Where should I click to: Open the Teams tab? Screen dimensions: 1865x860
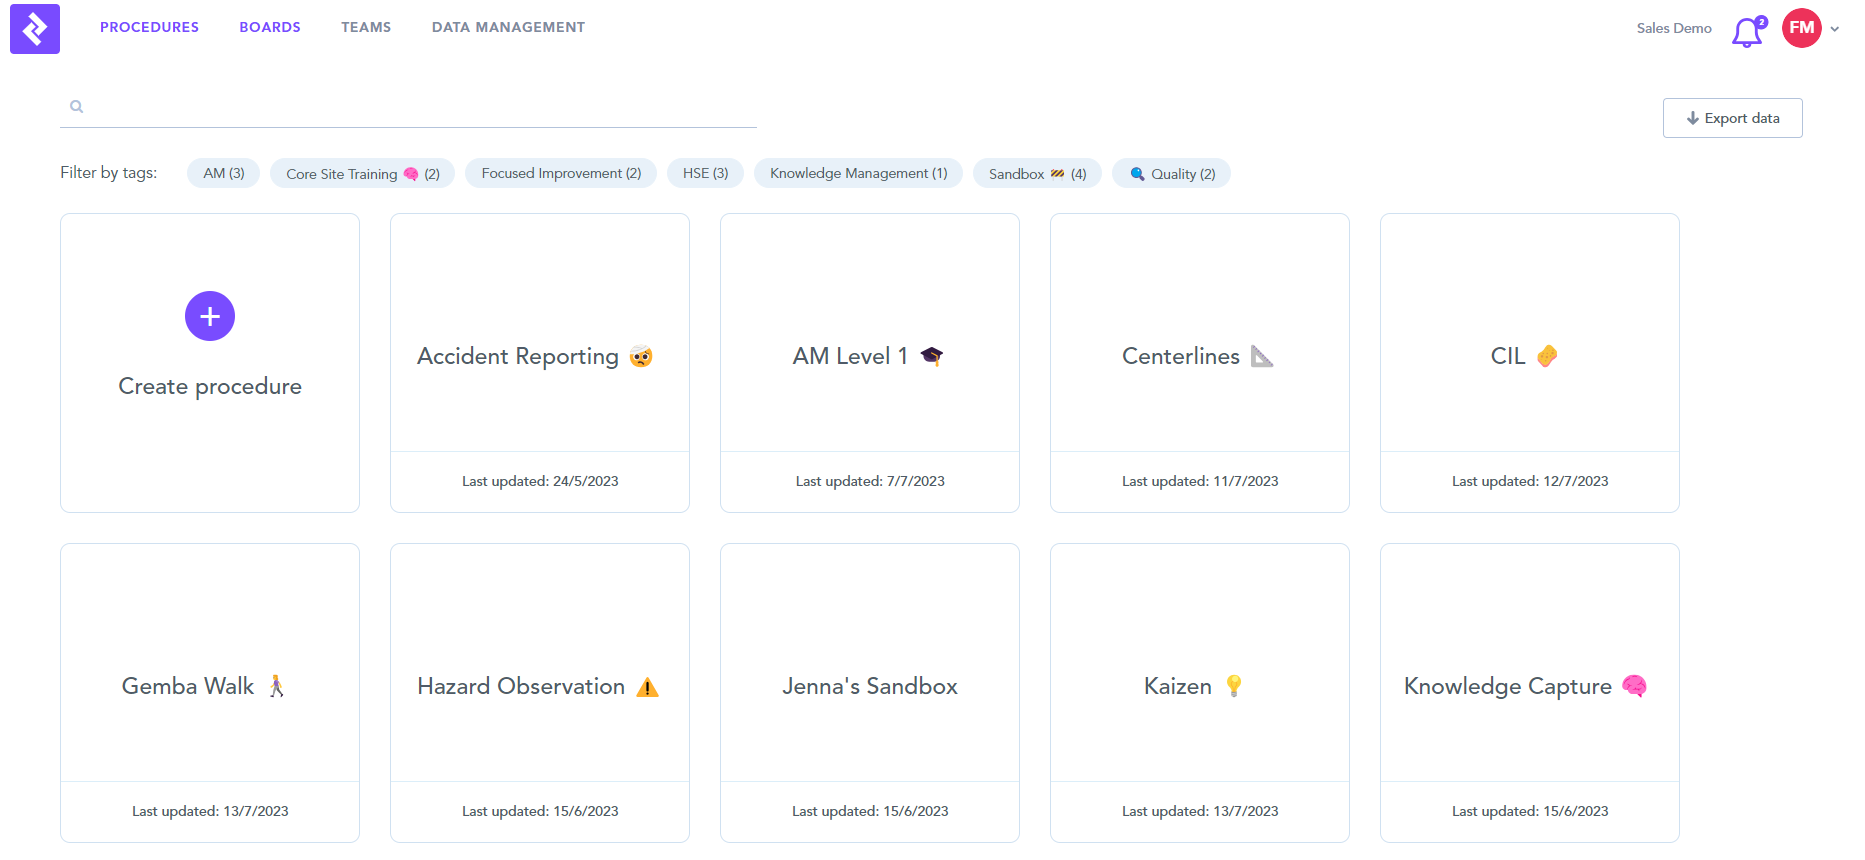coord(366,27)
